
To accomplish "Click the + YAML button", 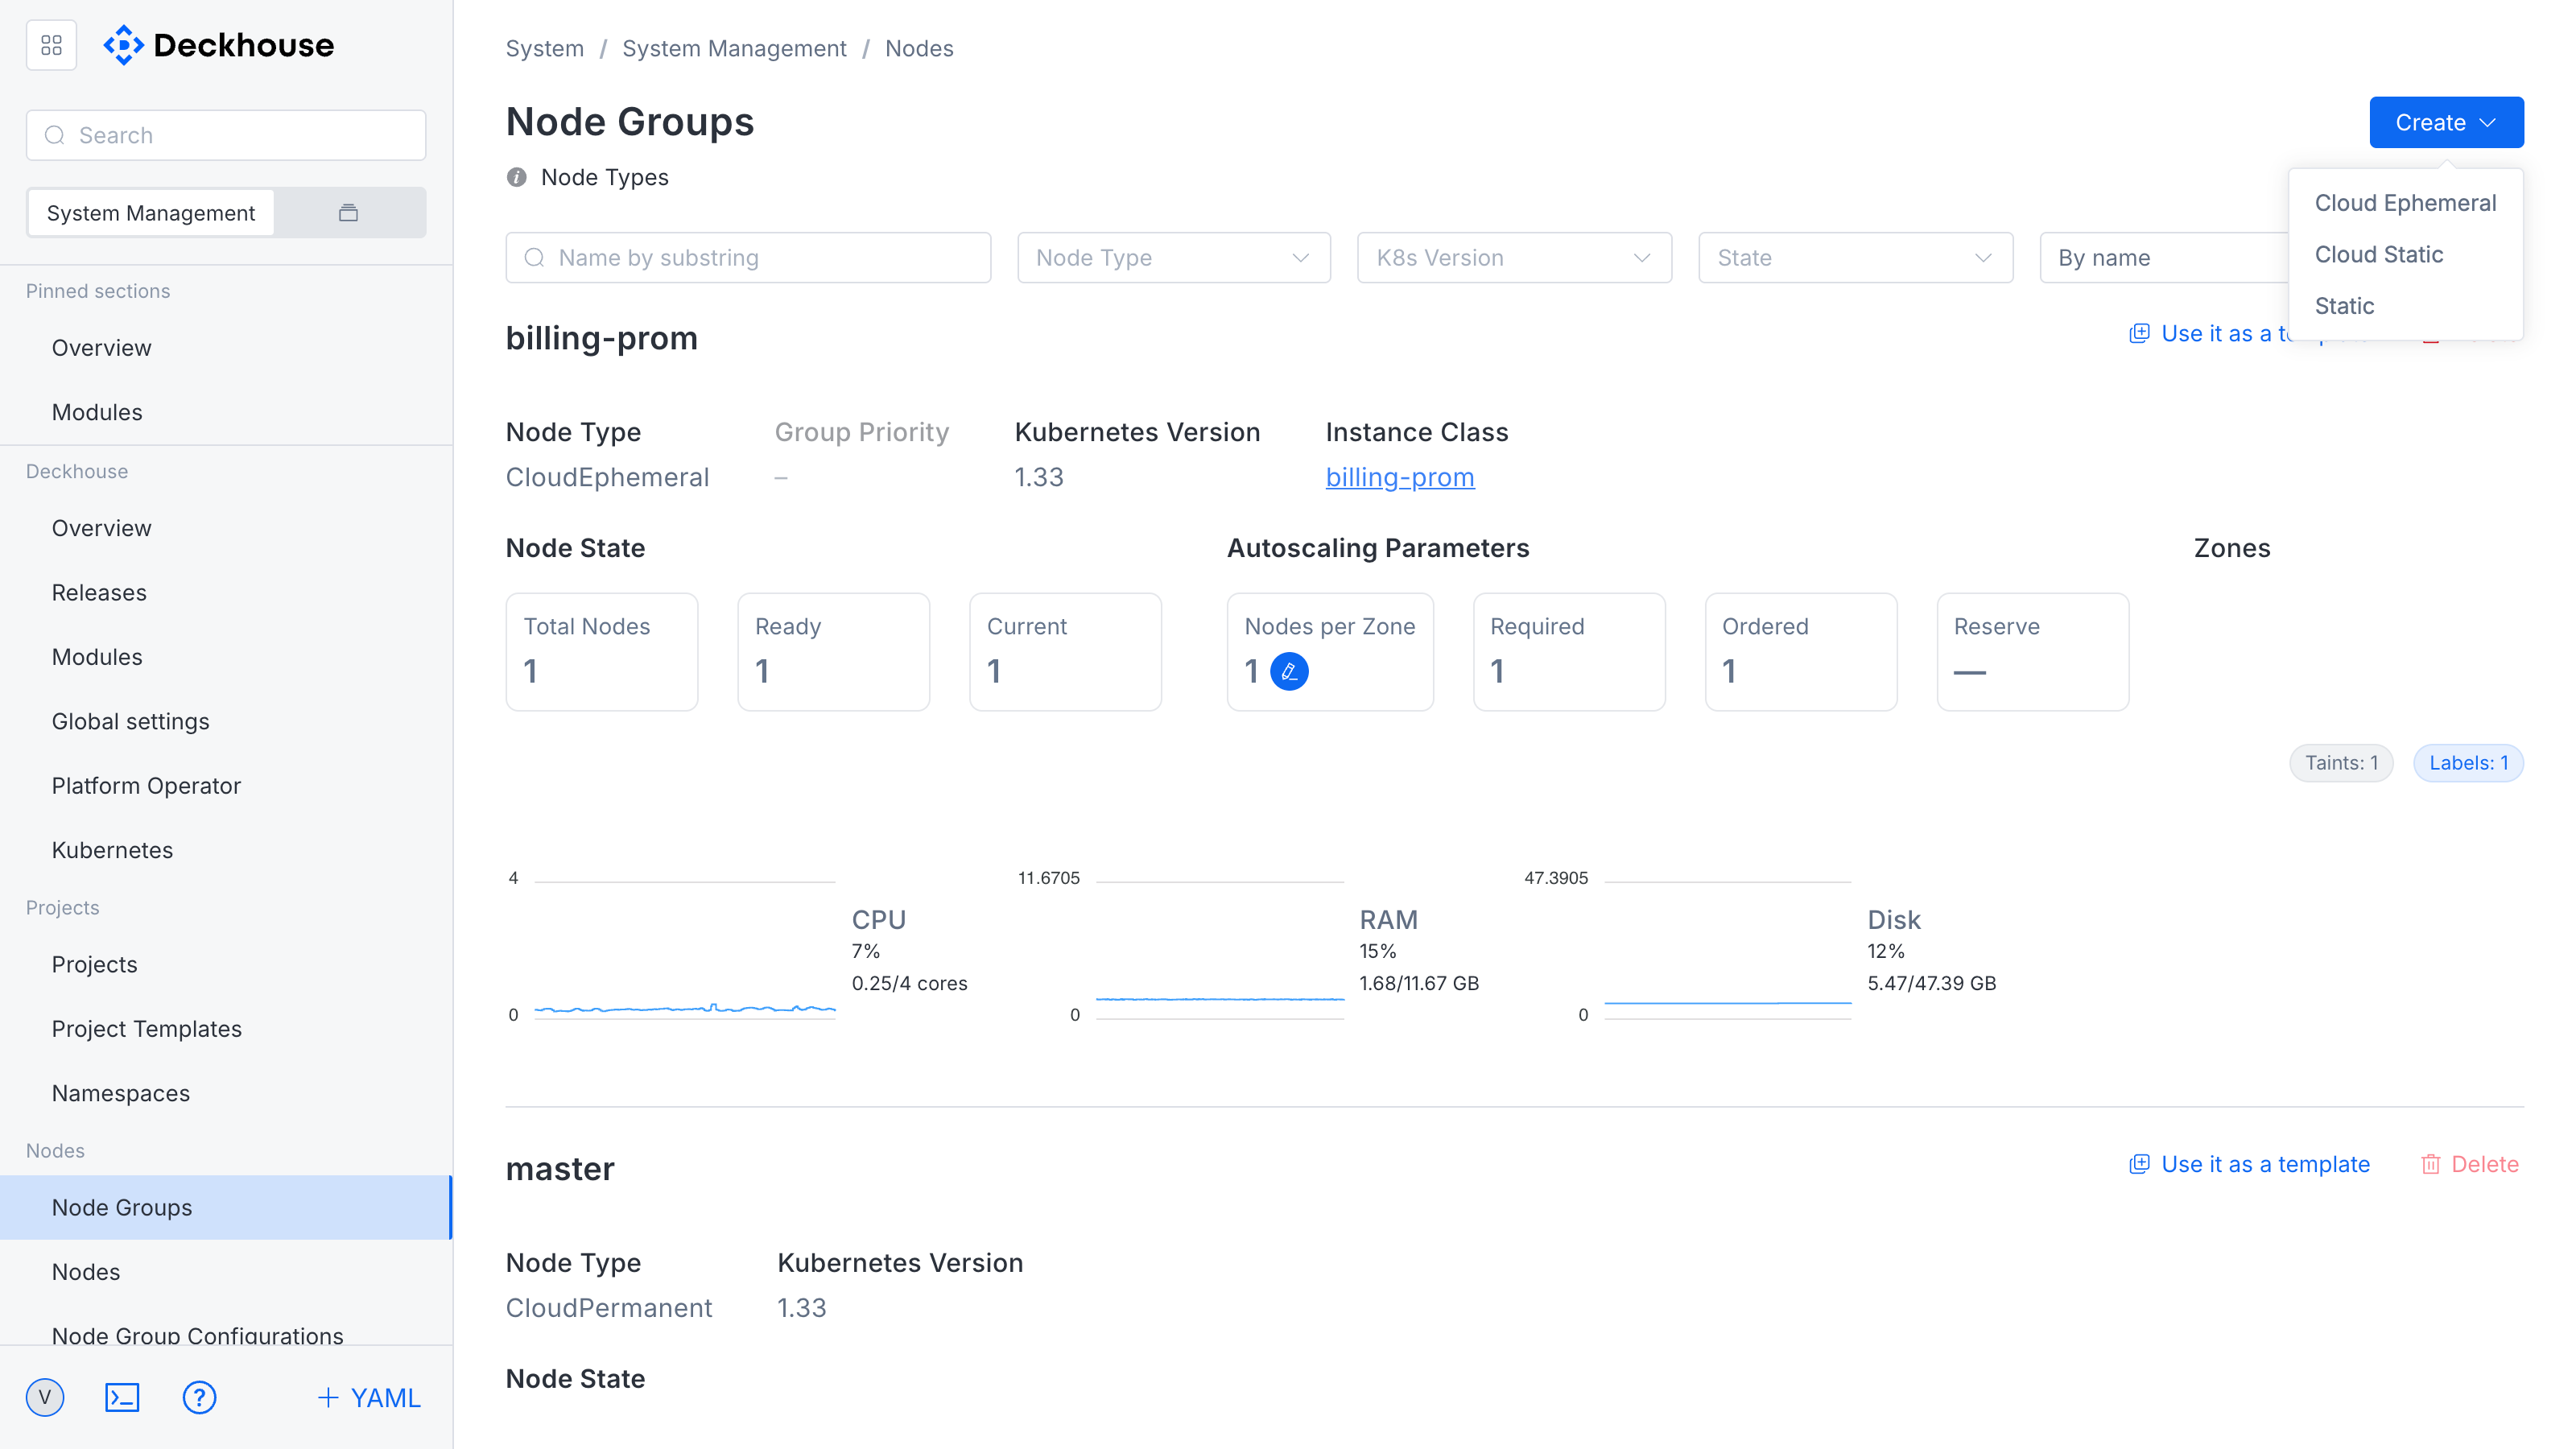I will (x=369, y=1397).
